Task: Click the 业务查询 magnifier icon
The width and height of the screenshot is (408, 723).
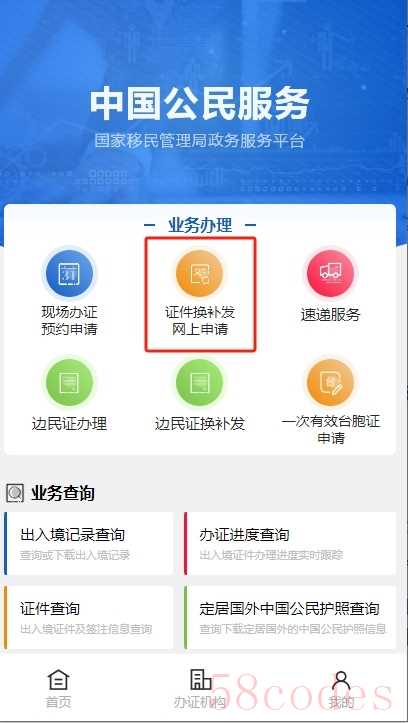Action: point(15,493)
